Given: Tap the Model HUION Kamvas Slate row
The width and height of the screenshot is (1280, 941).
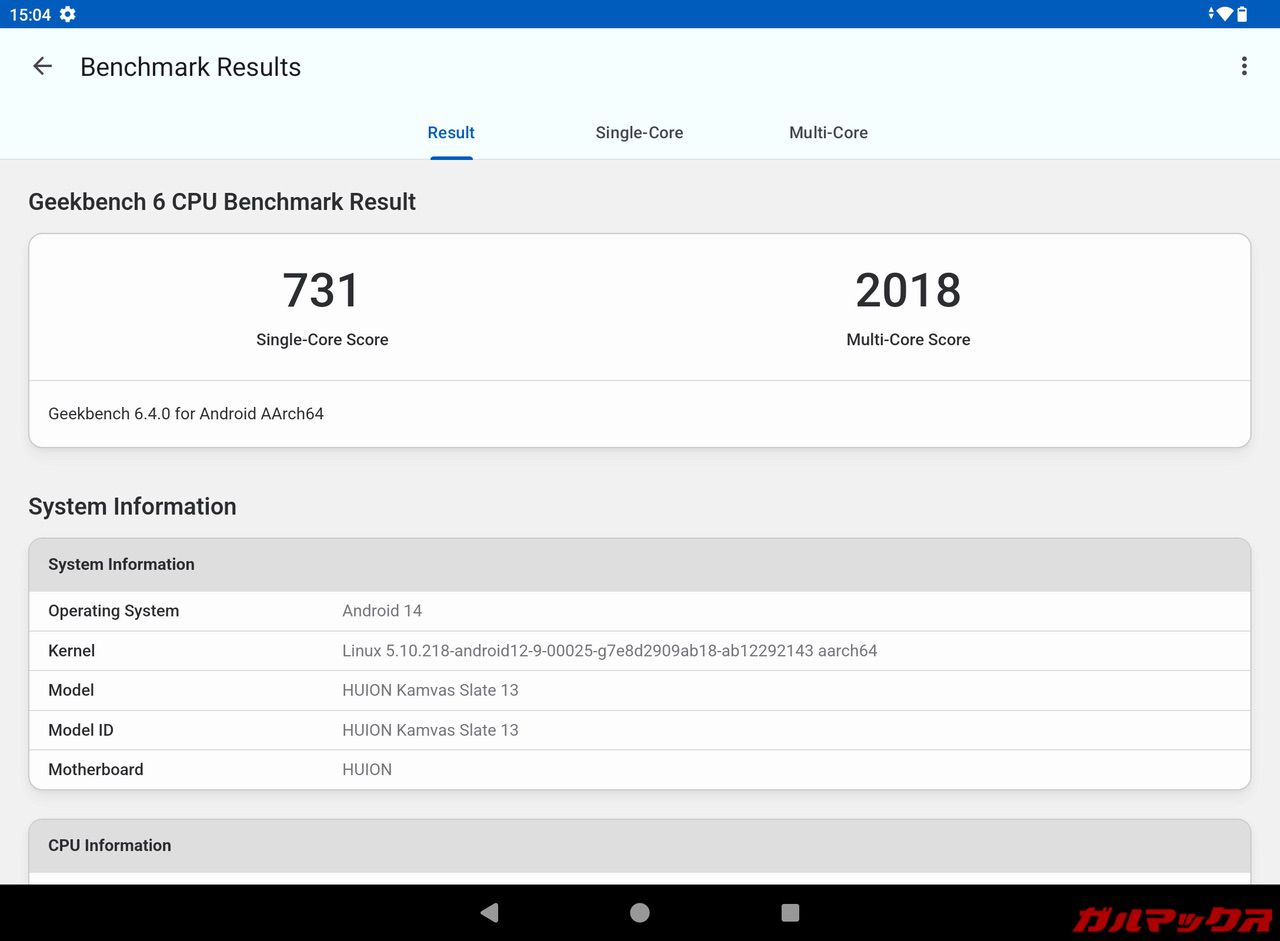Looking at the screenshot, I should [x=639, y=690].
